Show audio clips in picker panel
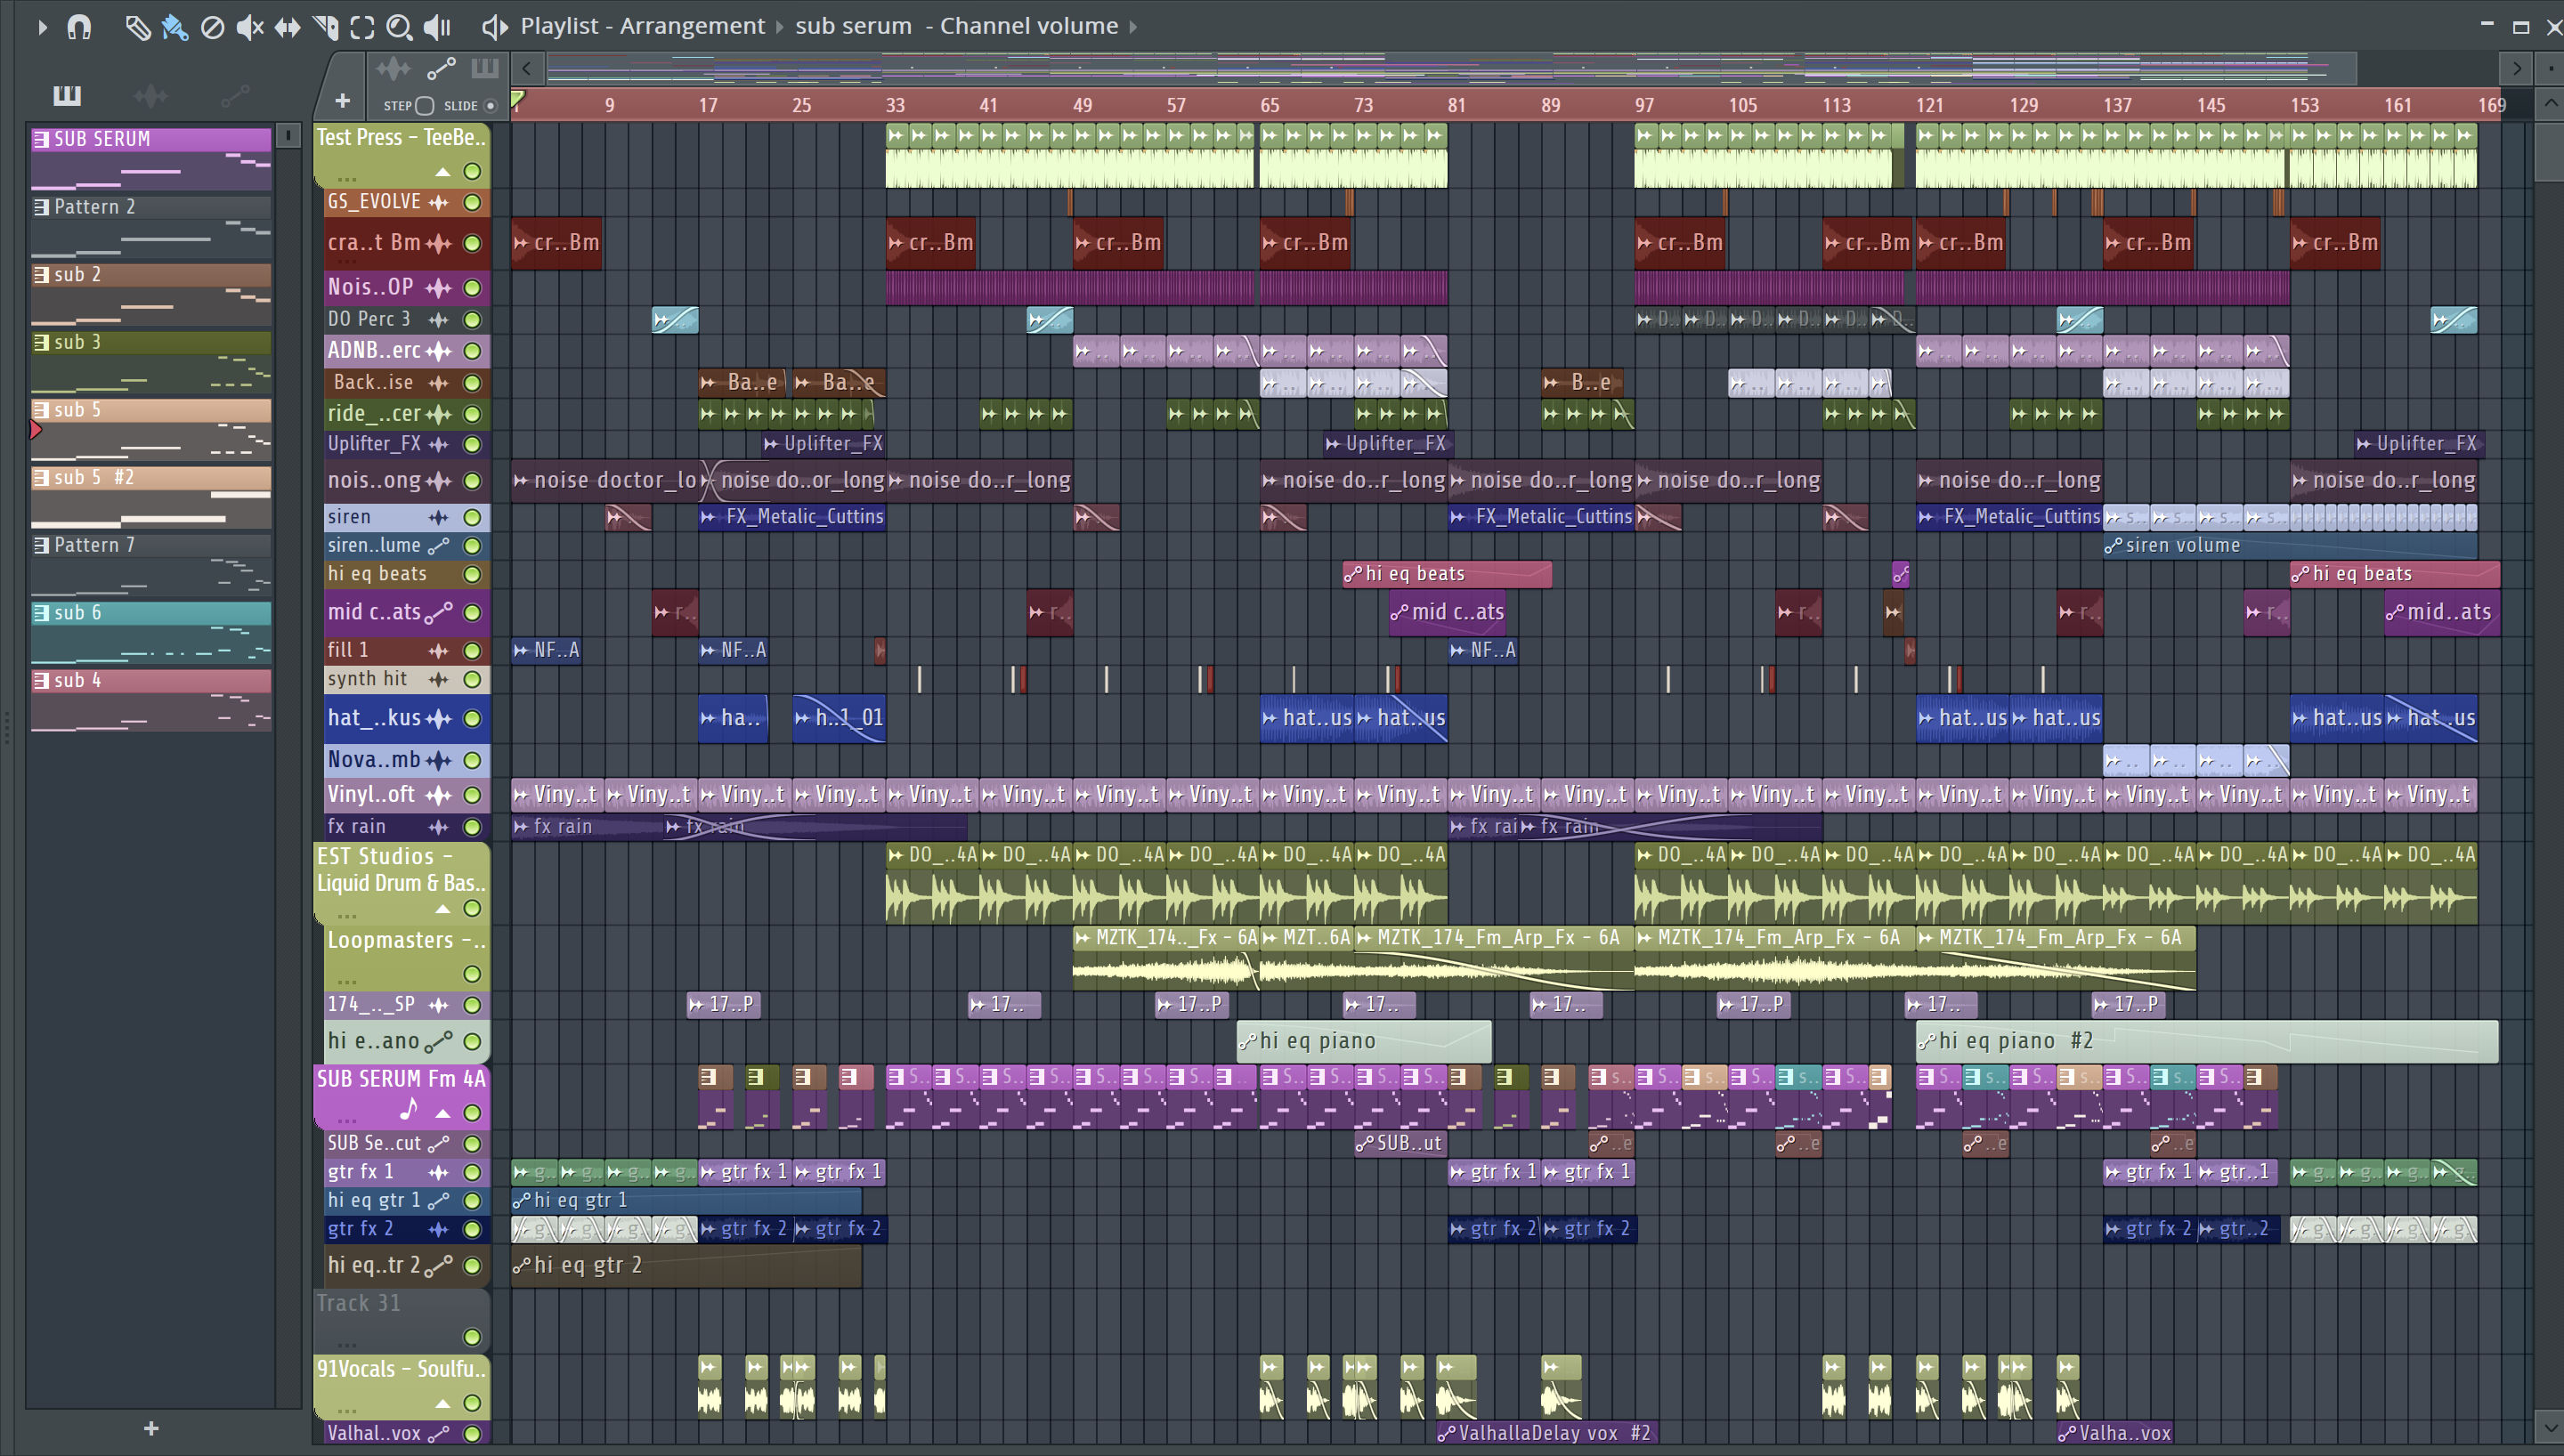 point(151,95)
